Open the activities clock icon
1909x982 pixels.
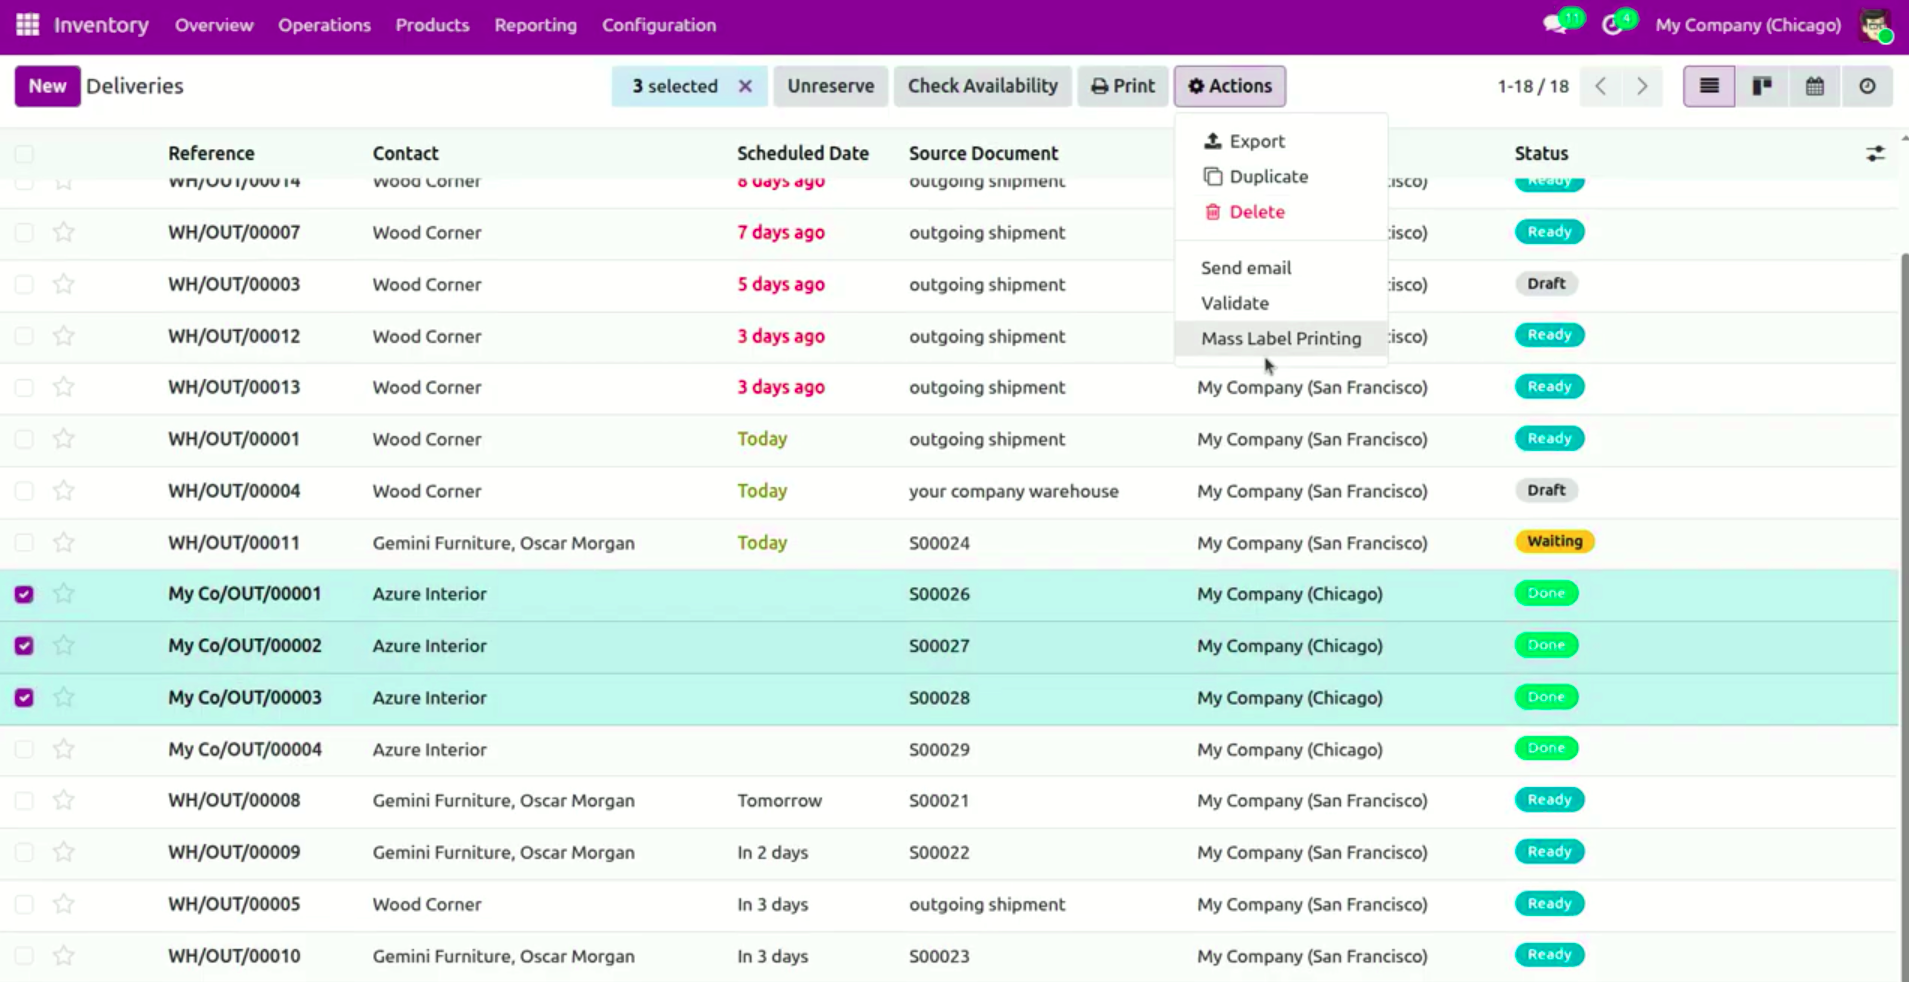click(1612, 25)
